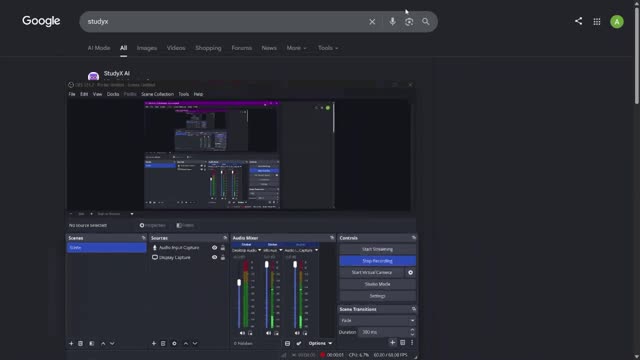Undock the Scene Transitions panel
The width and height of the screenshot is (640, 360).
coord(413,309)
